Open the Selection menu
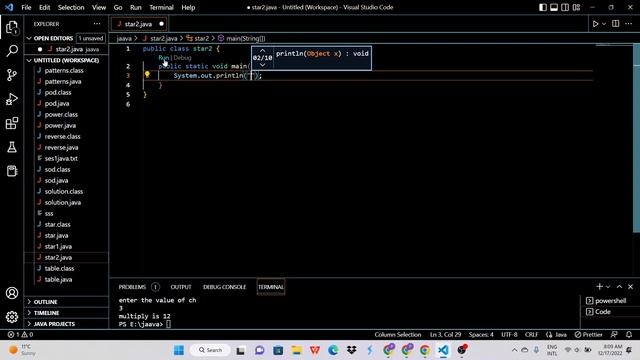 (x=71, y=7)
